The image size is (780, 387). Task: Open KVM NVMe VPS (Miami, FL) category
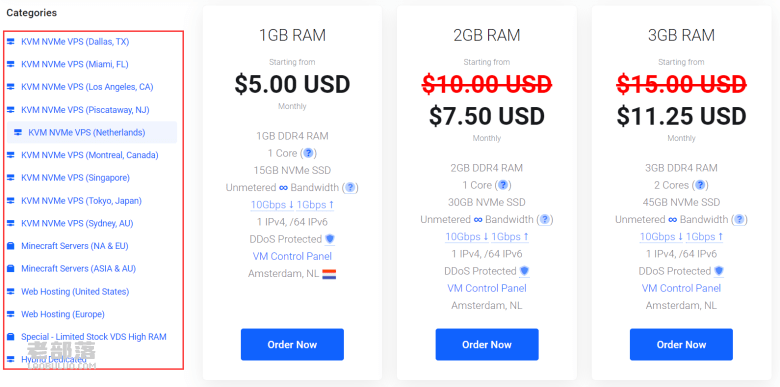pyautogui.click(x=75, y=64)
